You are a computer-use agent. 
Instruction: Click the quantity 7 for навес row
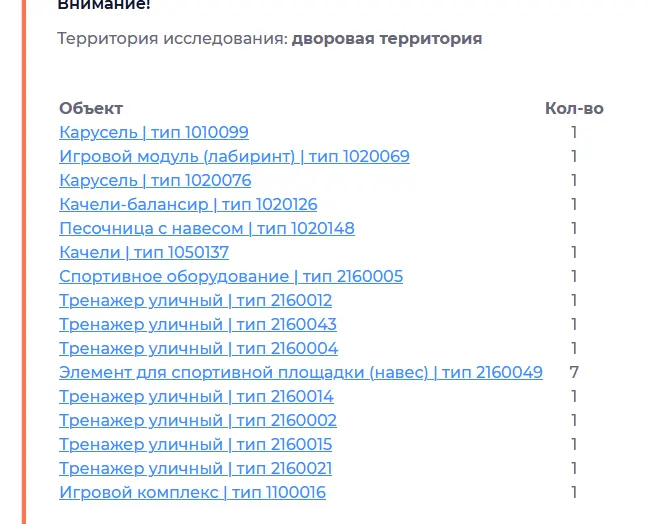pyautogui.click(x=574, y=373)
